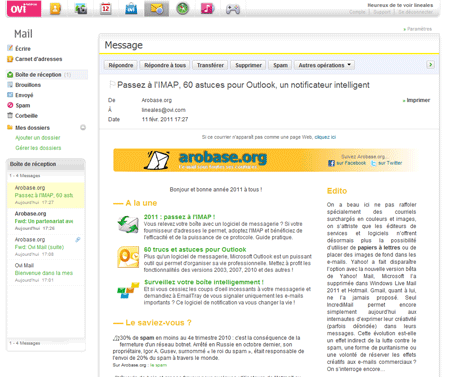This screenshot has width=450, height=377.
Task: Click the 'le spam' link
Action: 158,365
